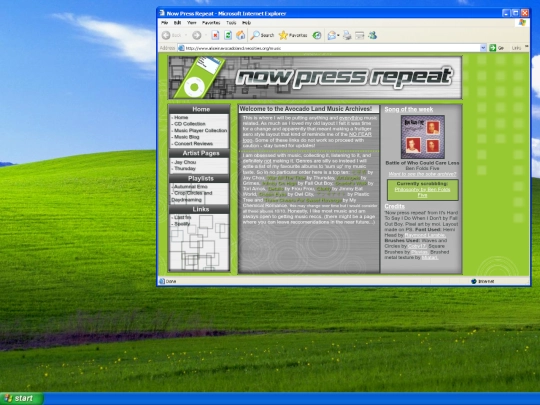Image resolution: width=540 pixels, height=405 pixels.
Task: Click the page icon in the address bar
Action: point(181,48)
